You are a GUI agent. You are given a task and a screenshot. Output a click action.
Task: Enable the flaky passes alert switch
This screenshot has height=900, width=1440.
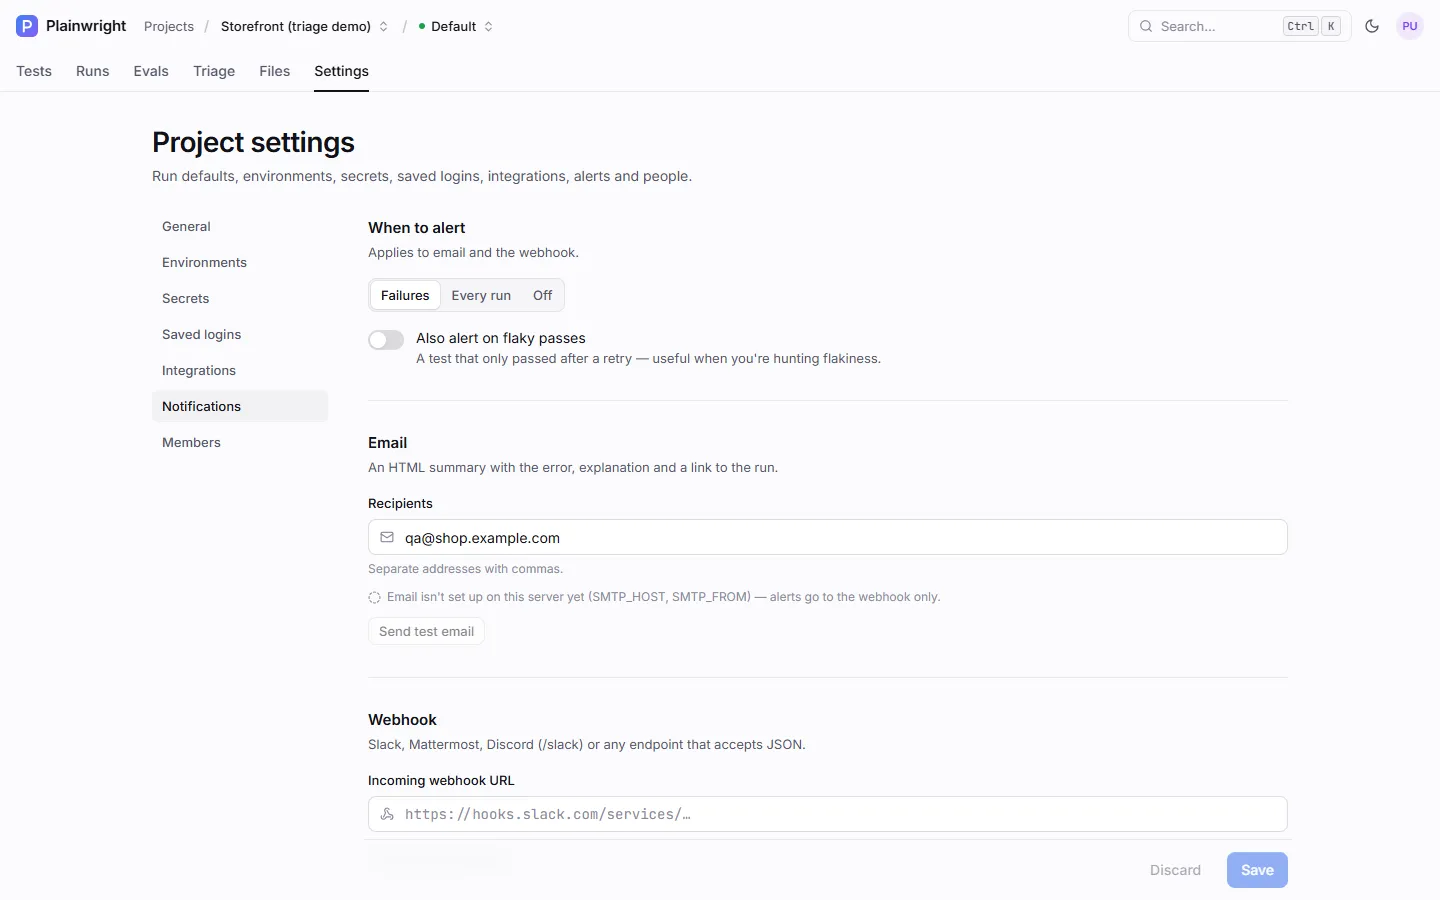tap(386, 340)
